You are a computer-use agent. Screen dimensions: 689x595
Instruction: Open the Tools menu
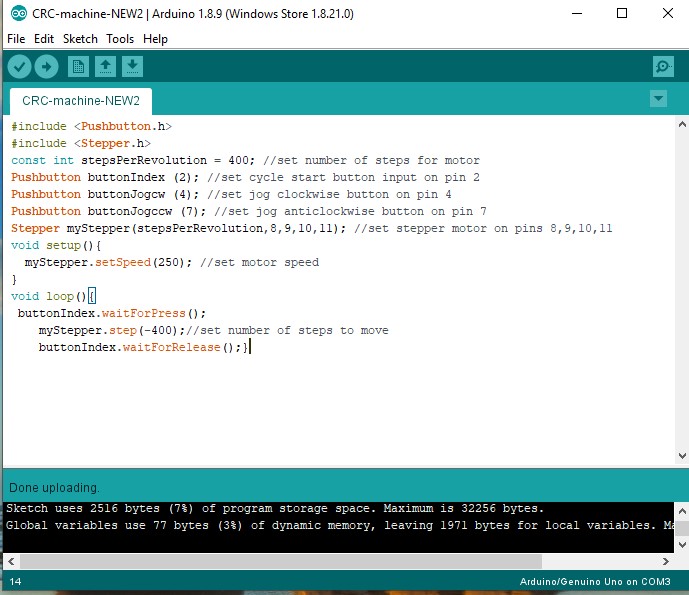[120, 39]
